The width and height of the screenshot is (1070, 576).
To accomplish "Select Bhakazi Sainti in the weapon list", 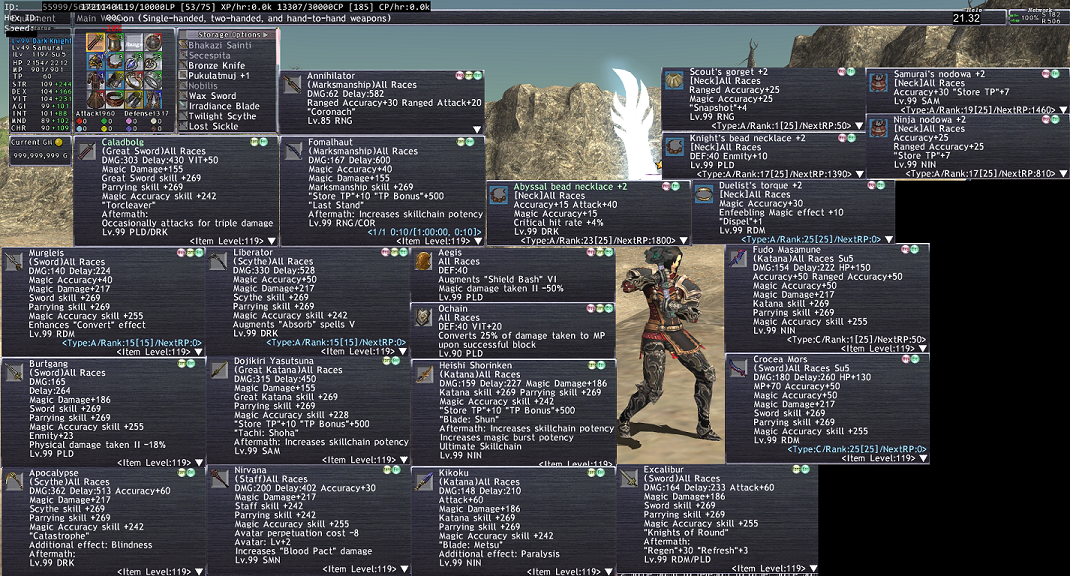I will coord(220,45).
